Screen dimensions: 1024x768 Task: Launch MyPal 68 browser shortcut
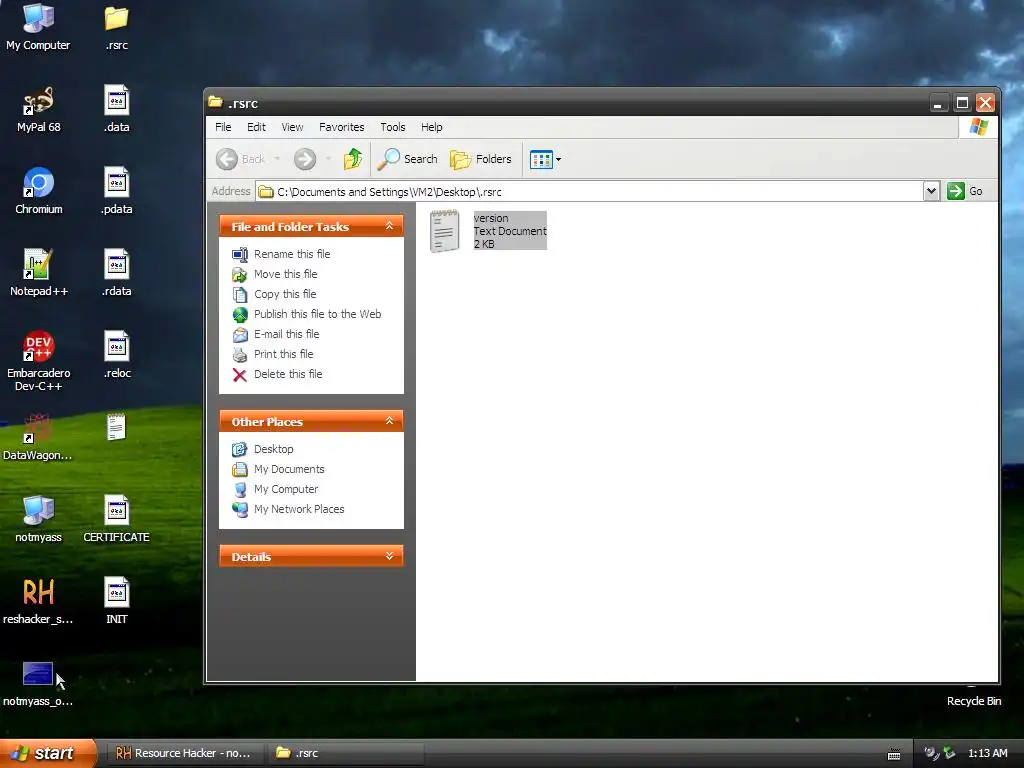[x=38, y=110]
